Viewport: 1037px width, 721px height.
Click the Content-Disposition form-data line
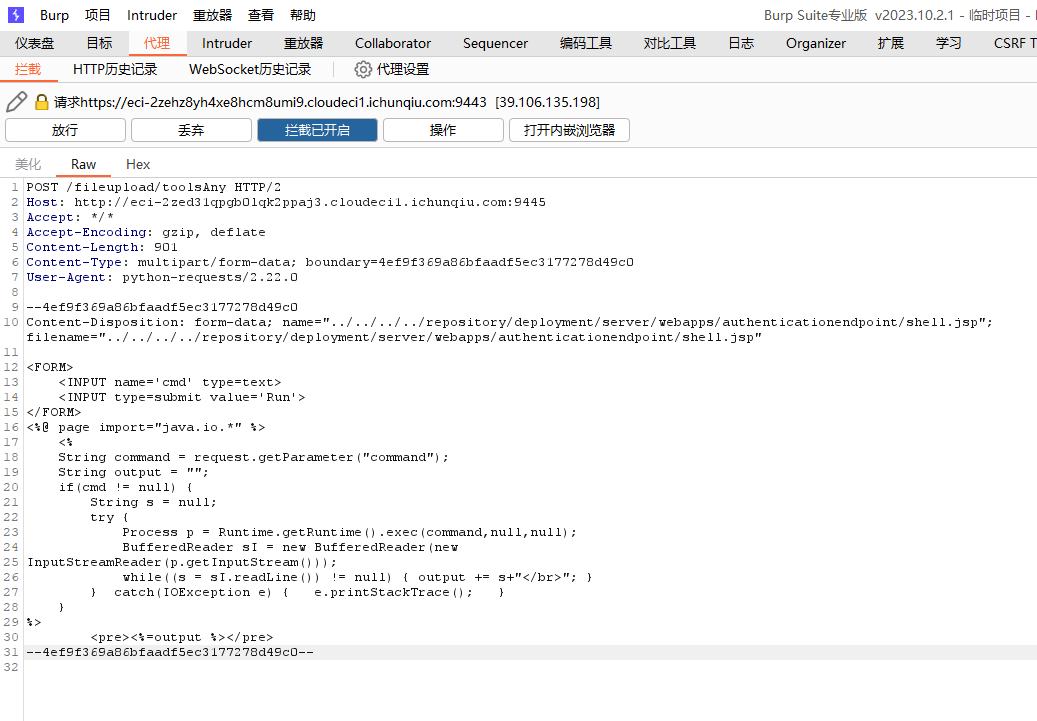point(509,322)
